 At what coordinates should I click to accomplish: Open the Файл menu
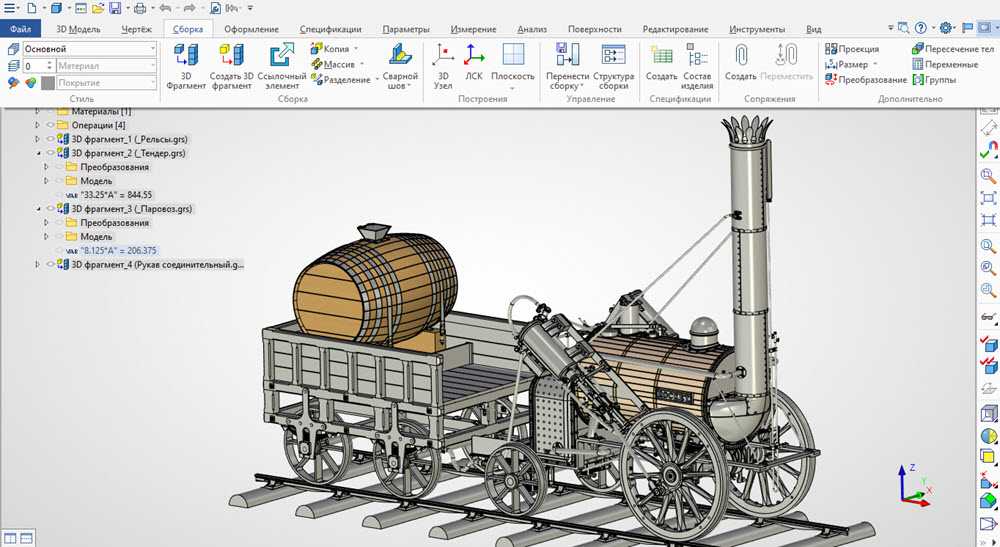click(21, 29)
